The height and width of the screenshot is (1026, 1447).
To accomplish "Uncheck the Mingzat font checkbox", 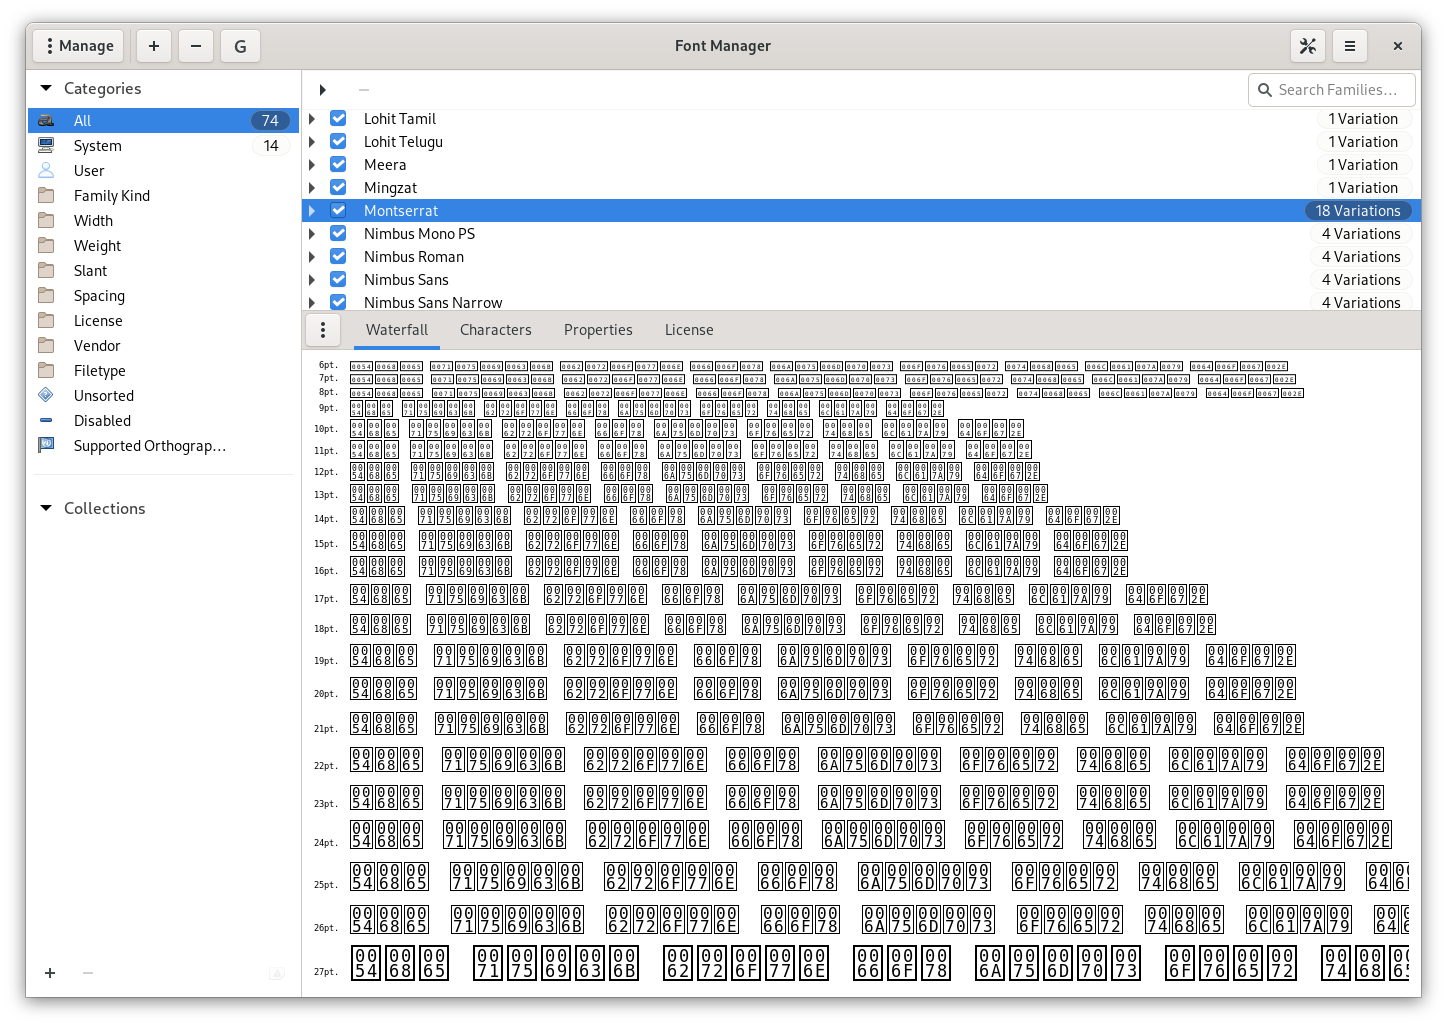I will 338,187.
